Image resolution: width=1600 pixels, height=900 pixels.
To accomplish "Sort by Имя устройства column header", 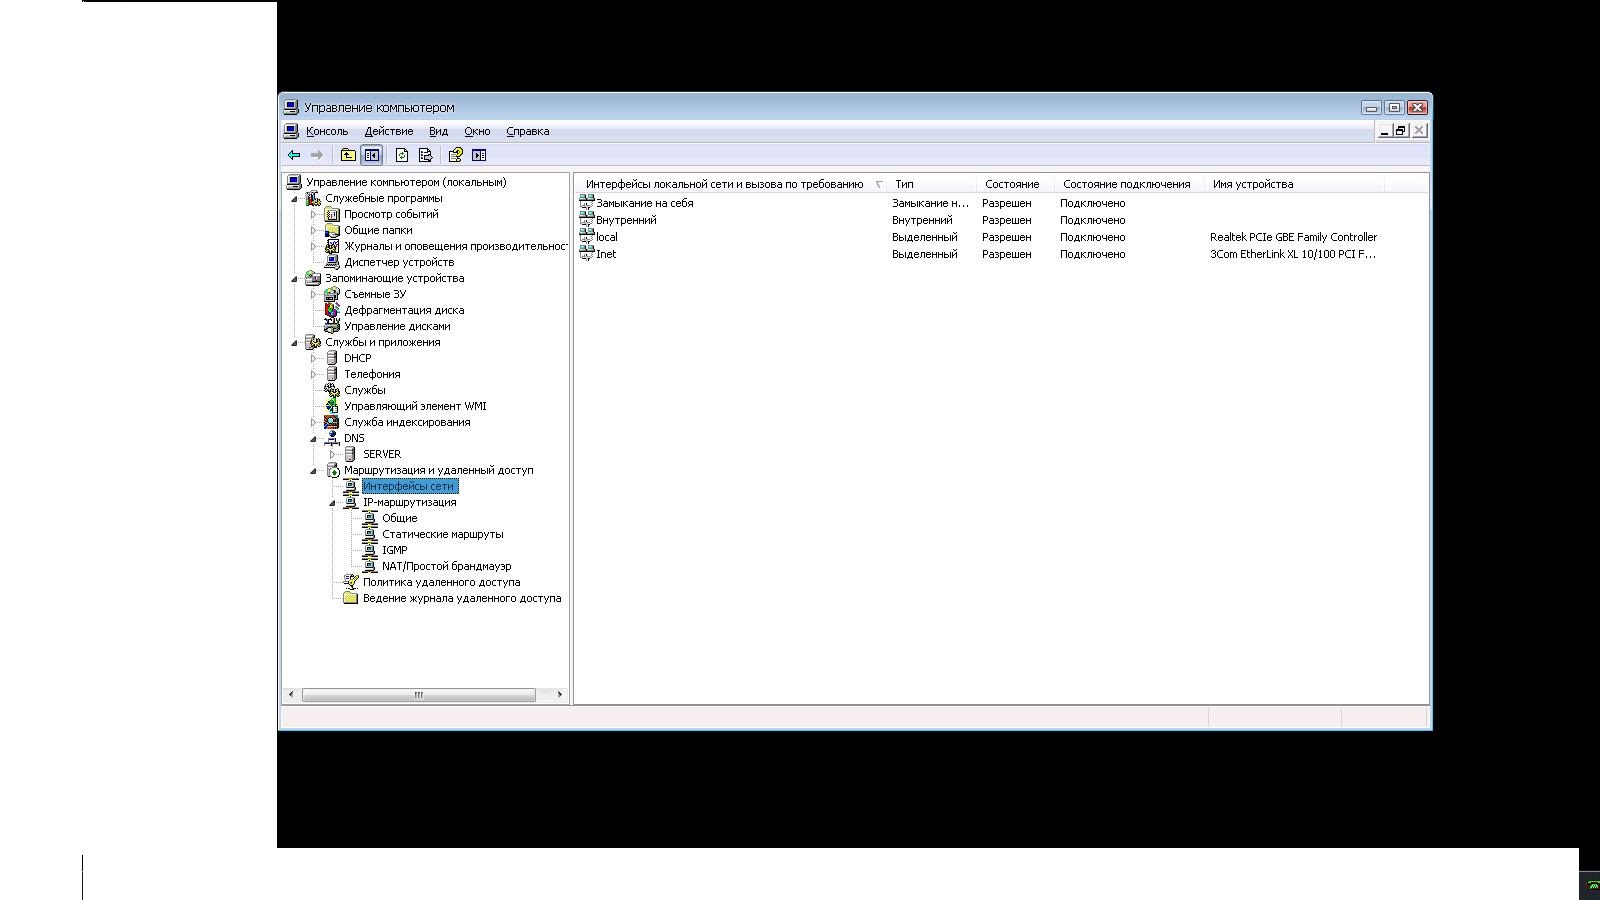I will point(1295,184).
